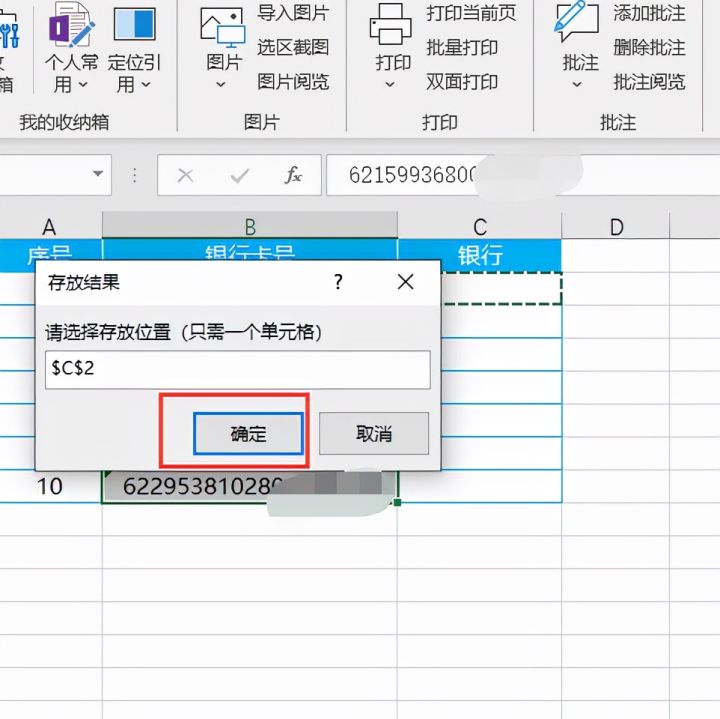Expand the 批注 dropdown arrow

[x=577, y=84]
